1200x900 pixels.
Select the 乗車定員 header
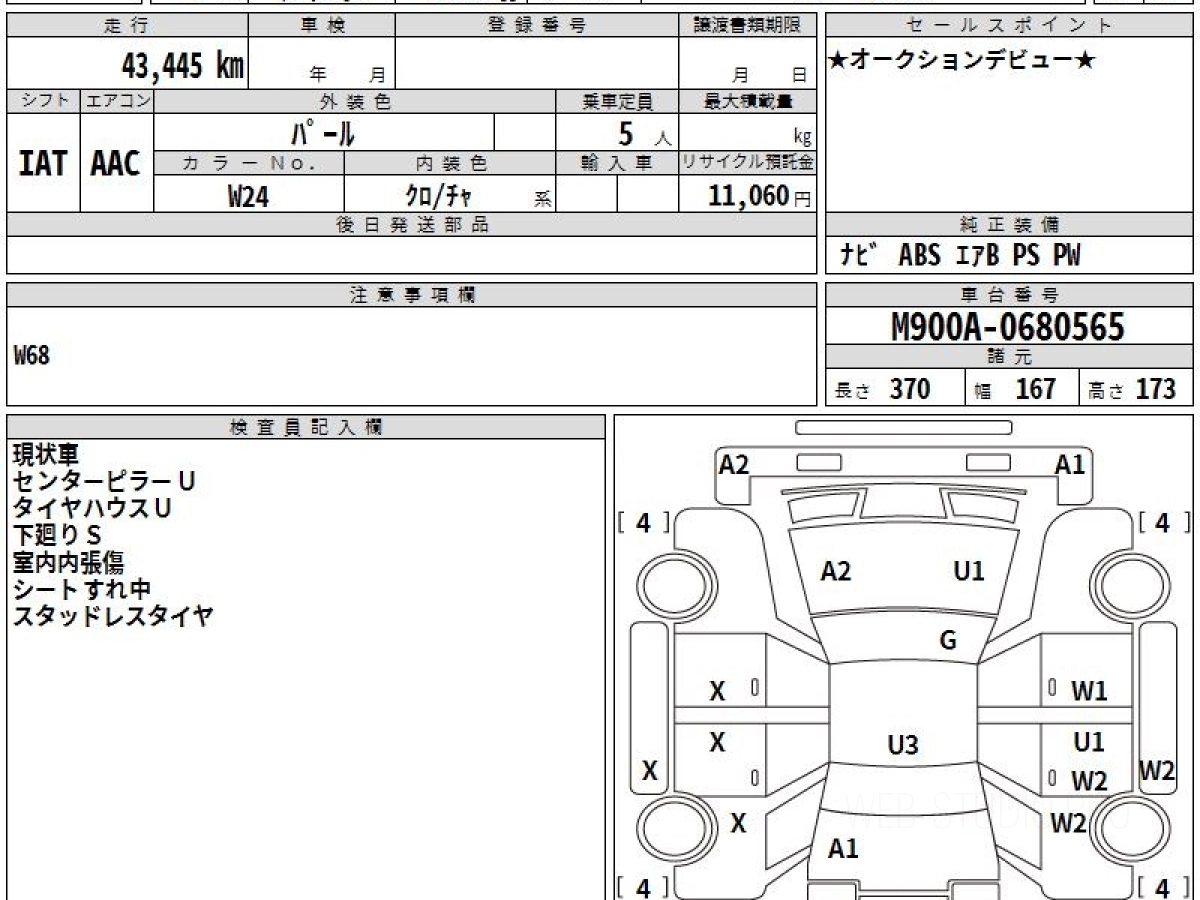click(x=617, y=101)
